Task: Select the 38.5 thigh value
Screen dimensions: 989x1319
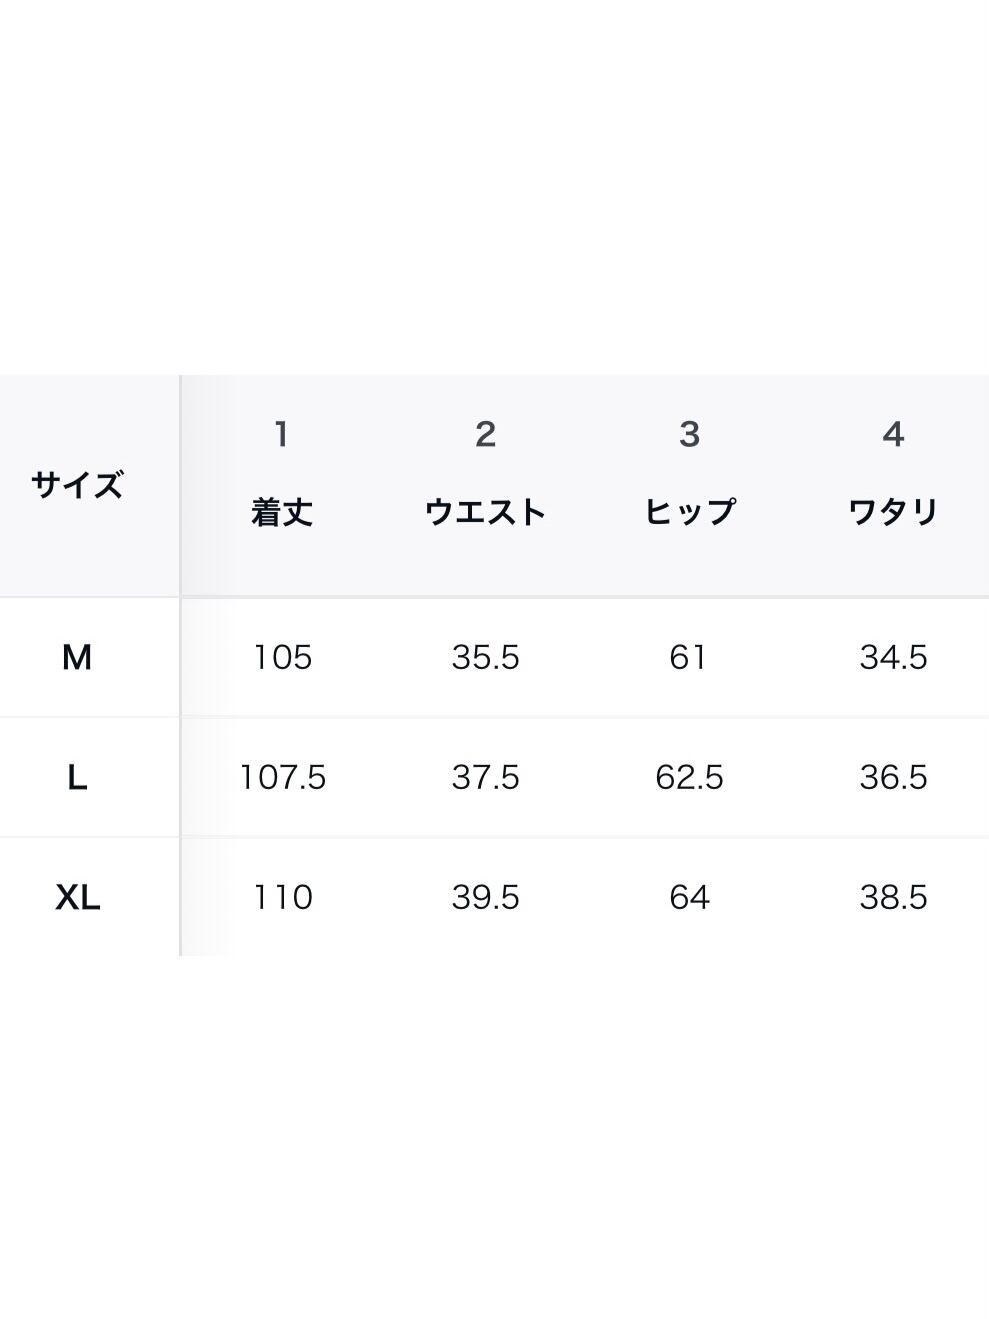Action: point(893,897)
